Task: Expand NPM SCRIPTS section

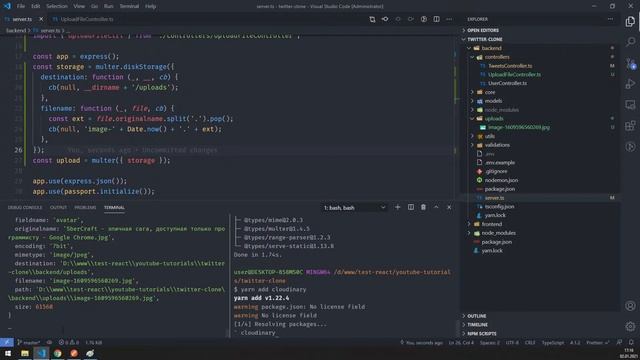Action: 482,333
